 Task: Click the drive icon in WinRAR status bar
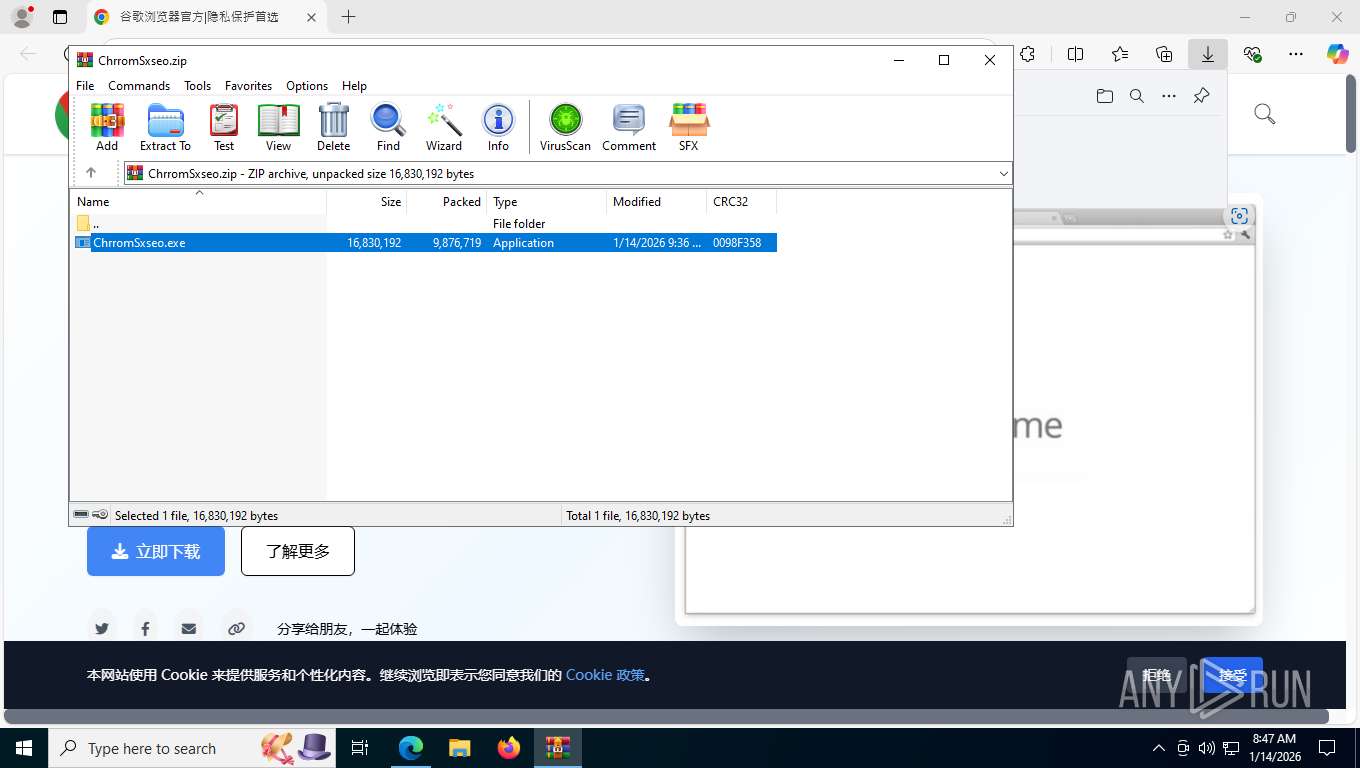tap(81, 515)
